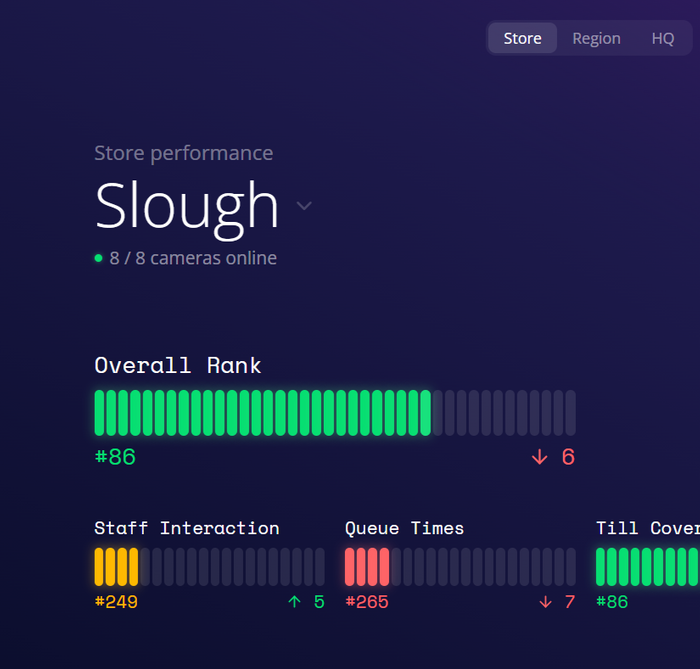Click the green up arrow beside 5
Viewport: 700px width, 669px height.
[294, 602]
